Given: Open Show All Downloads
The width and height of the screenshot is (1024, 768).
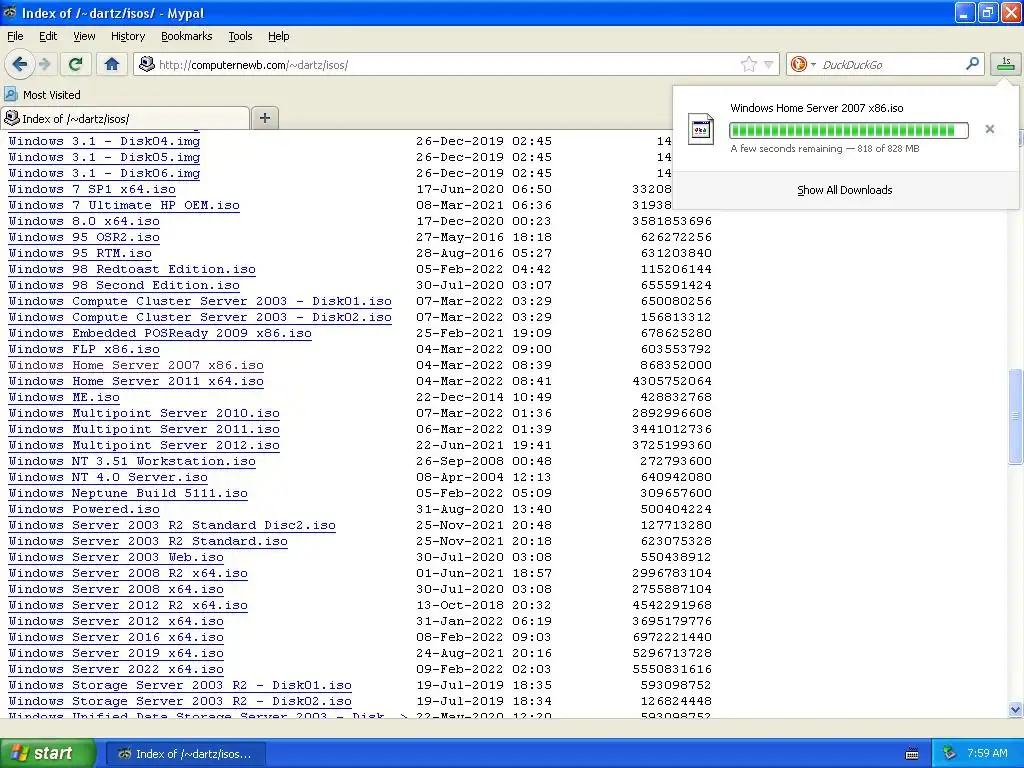Looking at the screenshot, I should tap(844, 190).
